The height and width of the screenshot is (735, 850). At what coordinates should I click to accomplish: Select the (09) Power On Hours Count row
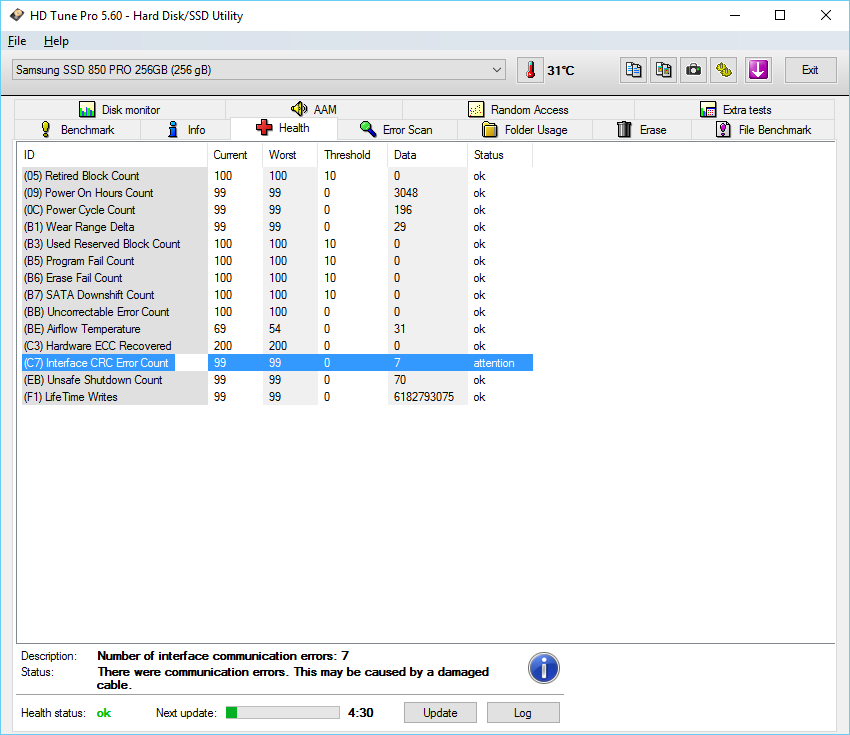[x=277, y=193]
